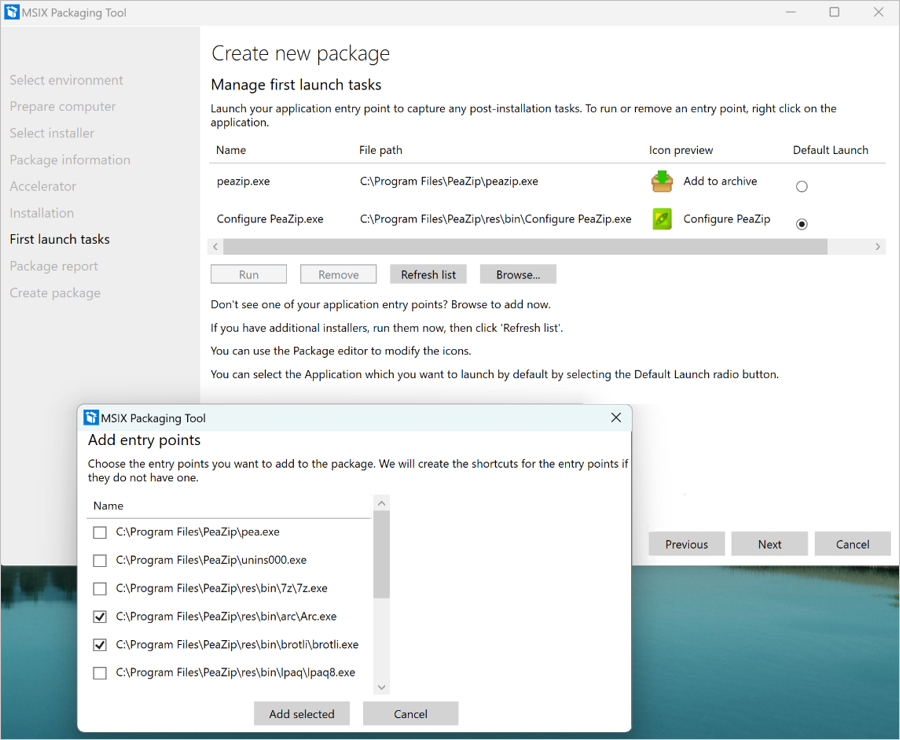900x740 pixels.
Task: Click Cancel in Add entry points dialog
Action: 410,714
